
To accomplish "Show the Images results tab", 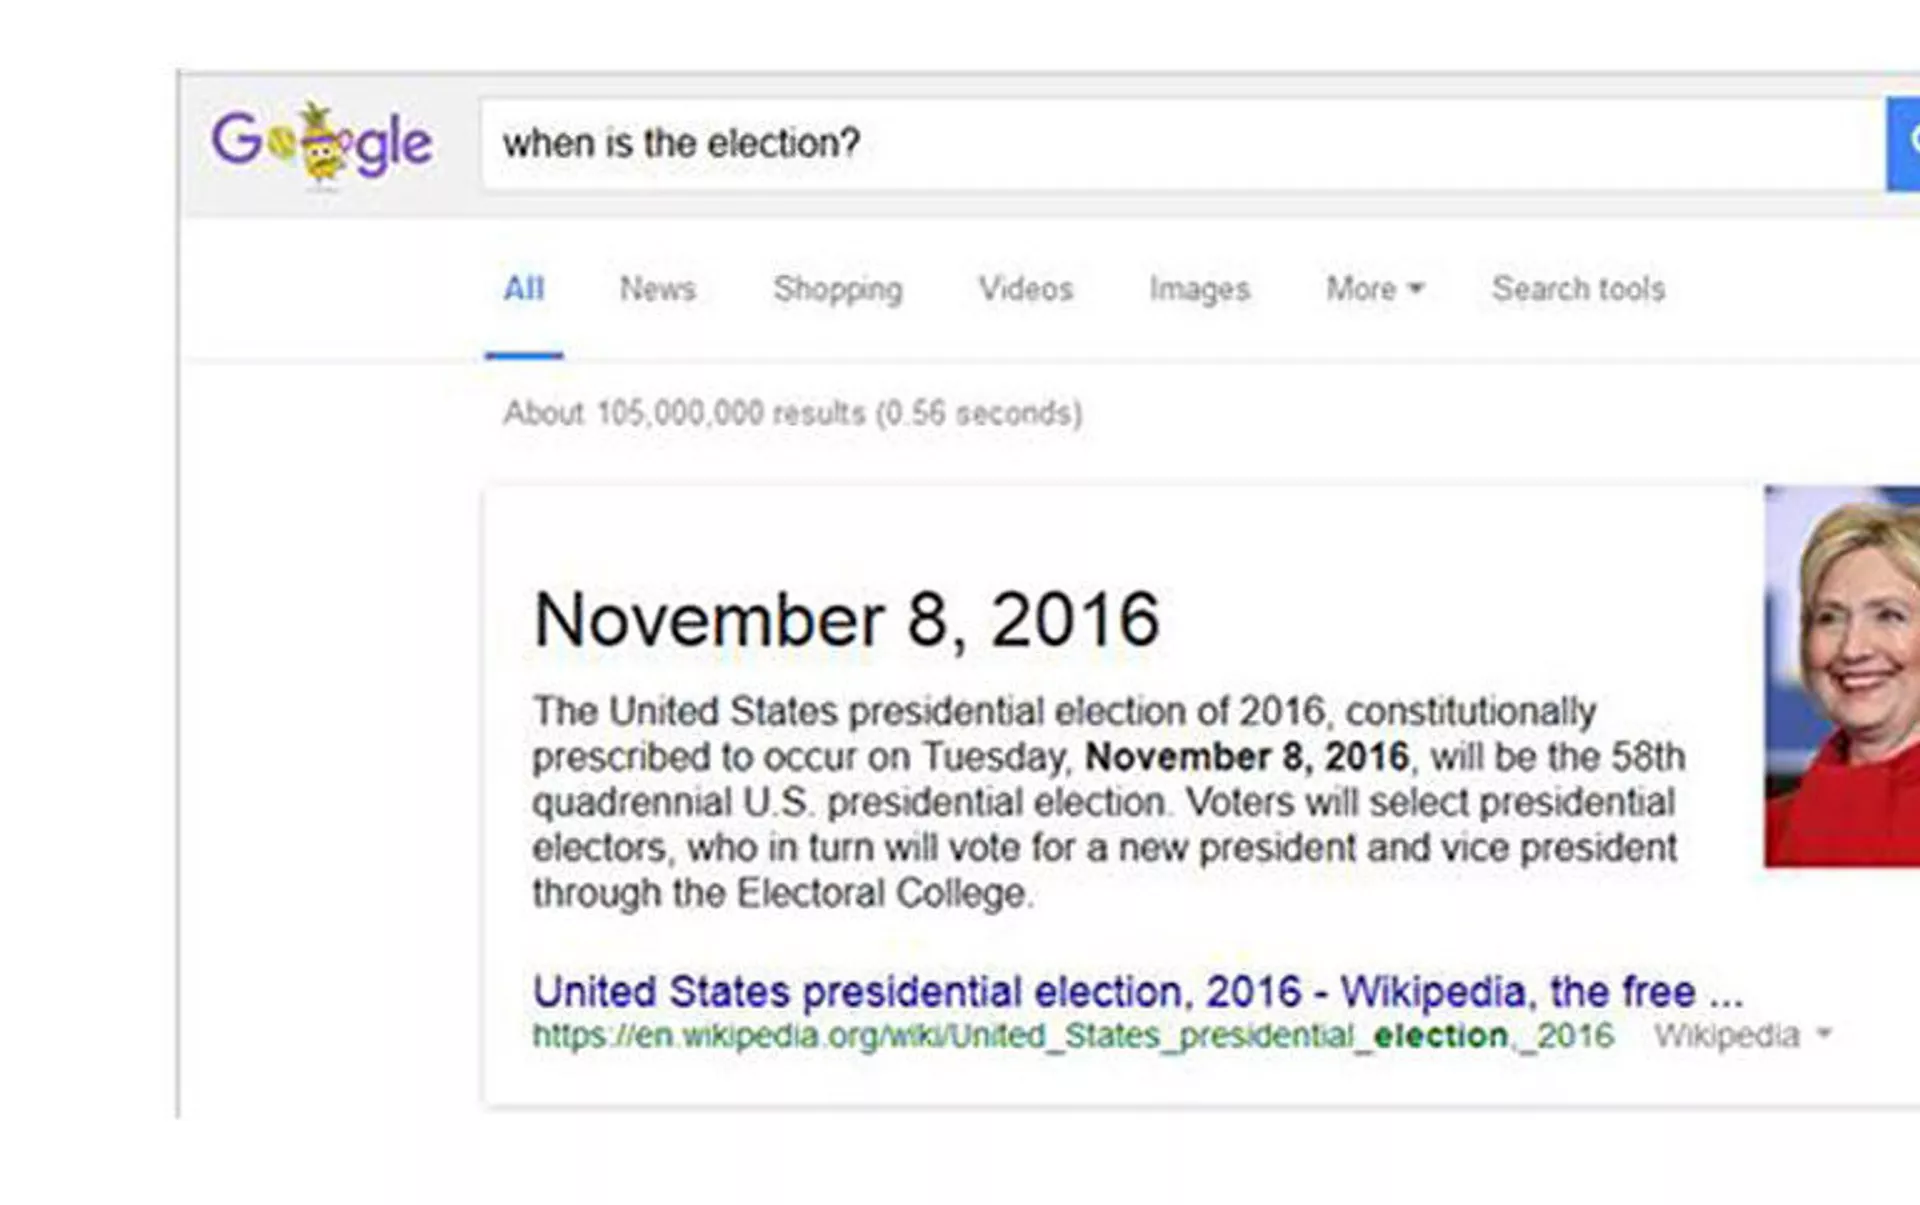I will (x=1199, y=289).
